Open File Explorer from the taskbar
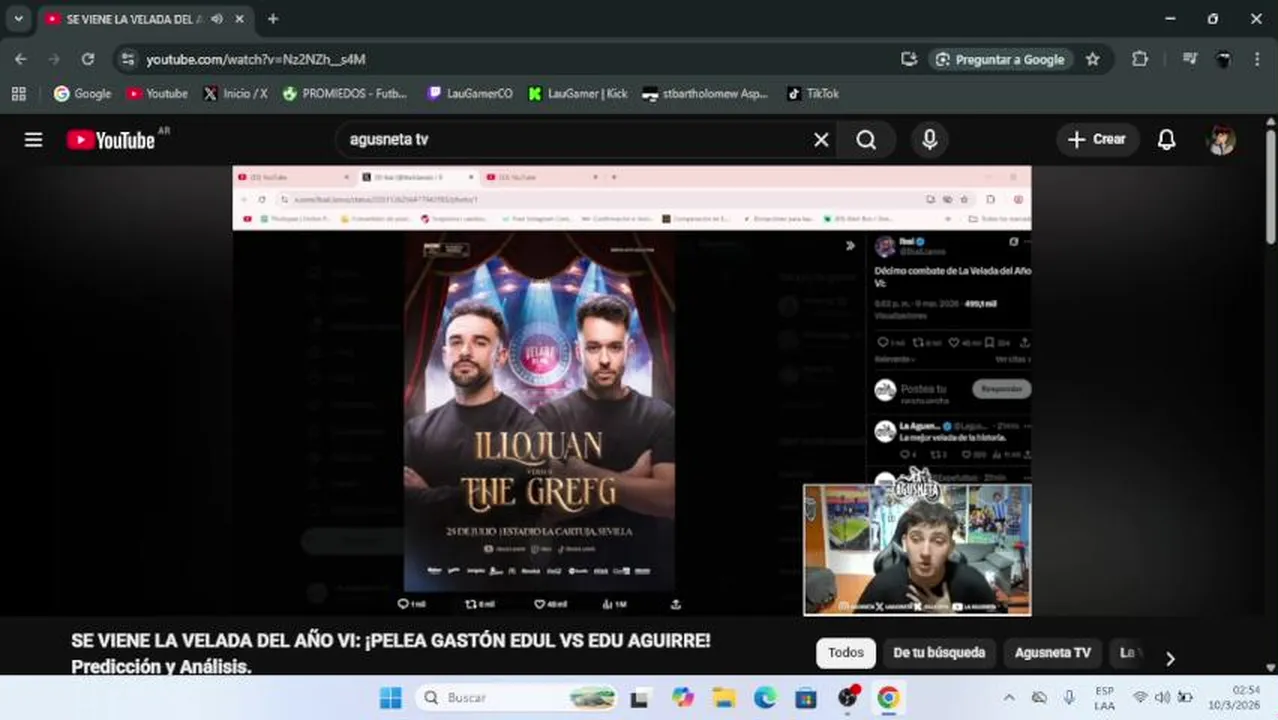The width and height of the screenshot is (1278, 720). 724,698
